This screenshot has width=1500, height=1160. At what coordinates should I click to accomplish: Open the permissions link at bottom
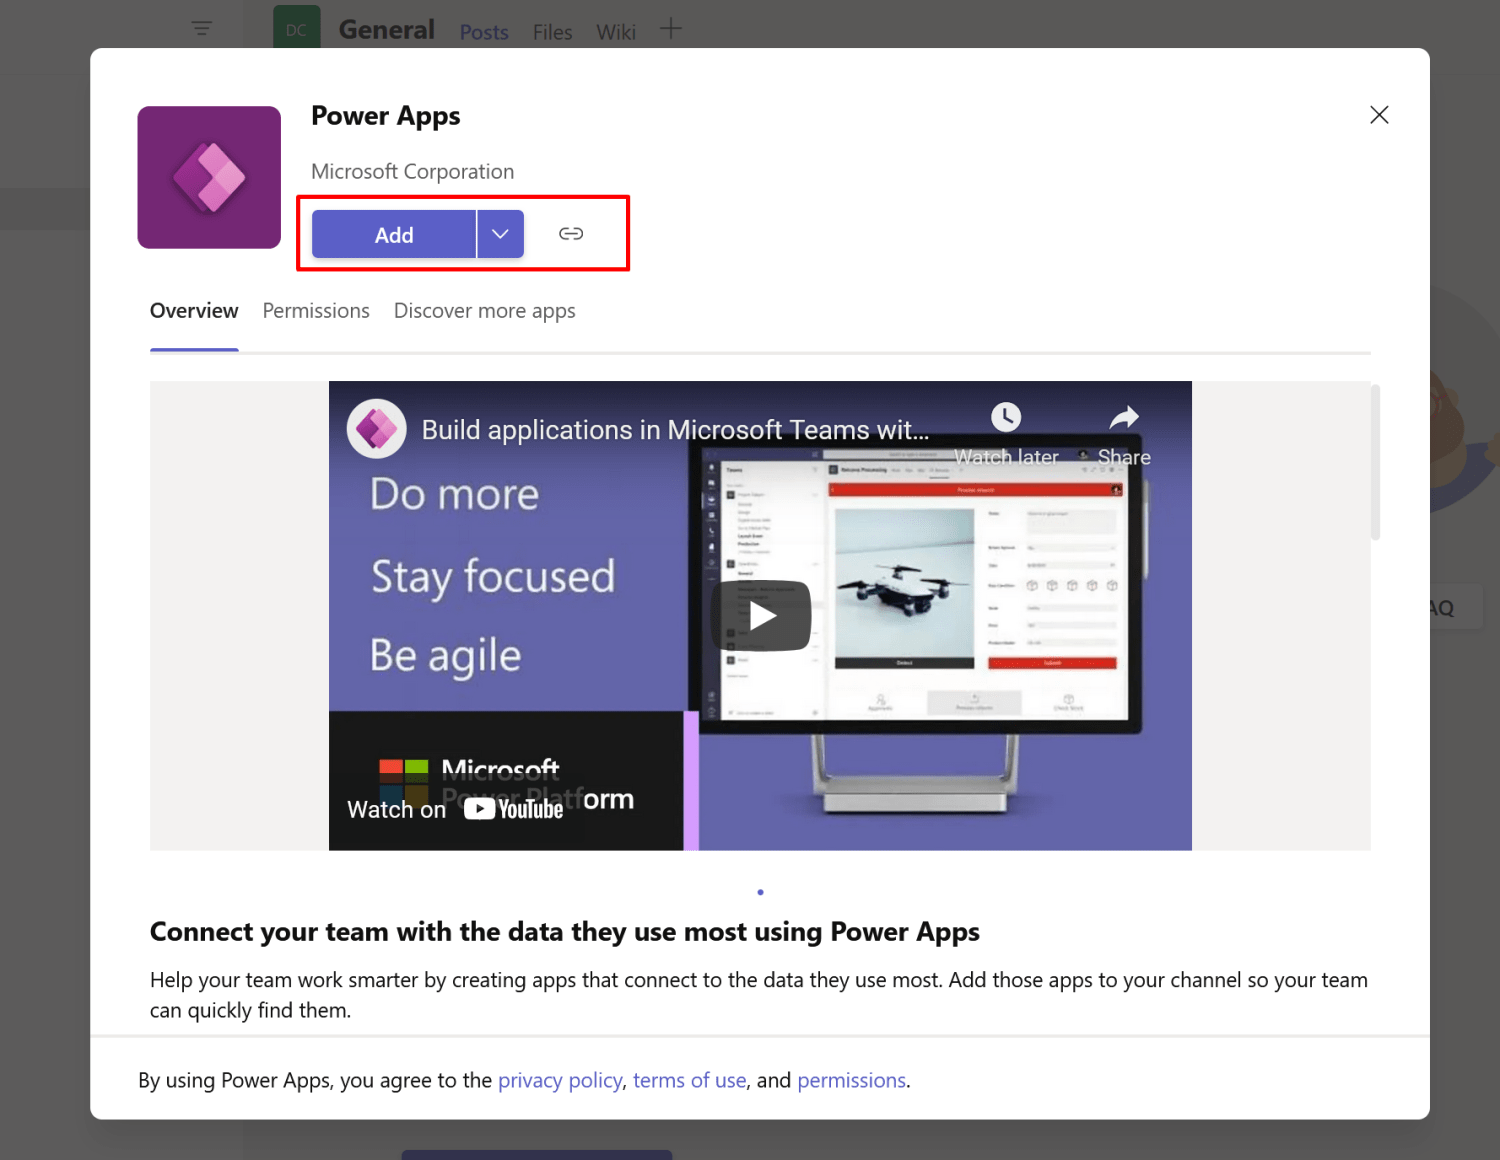coord(851,1080)
